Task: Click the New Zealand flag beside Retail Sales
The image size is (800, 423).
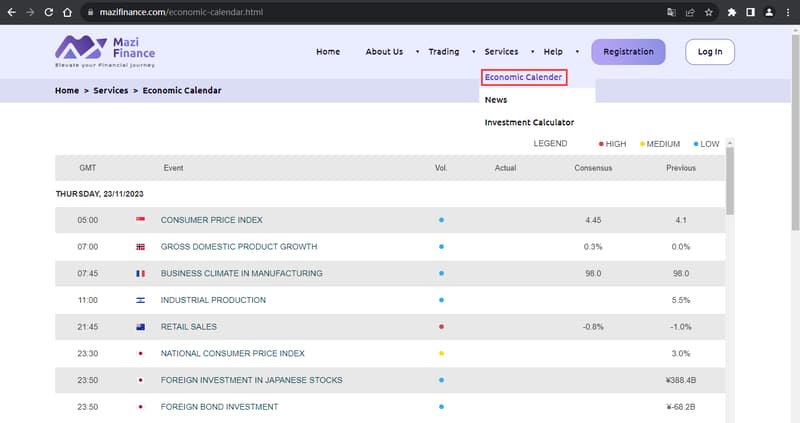Action: (x=140, y=327)
